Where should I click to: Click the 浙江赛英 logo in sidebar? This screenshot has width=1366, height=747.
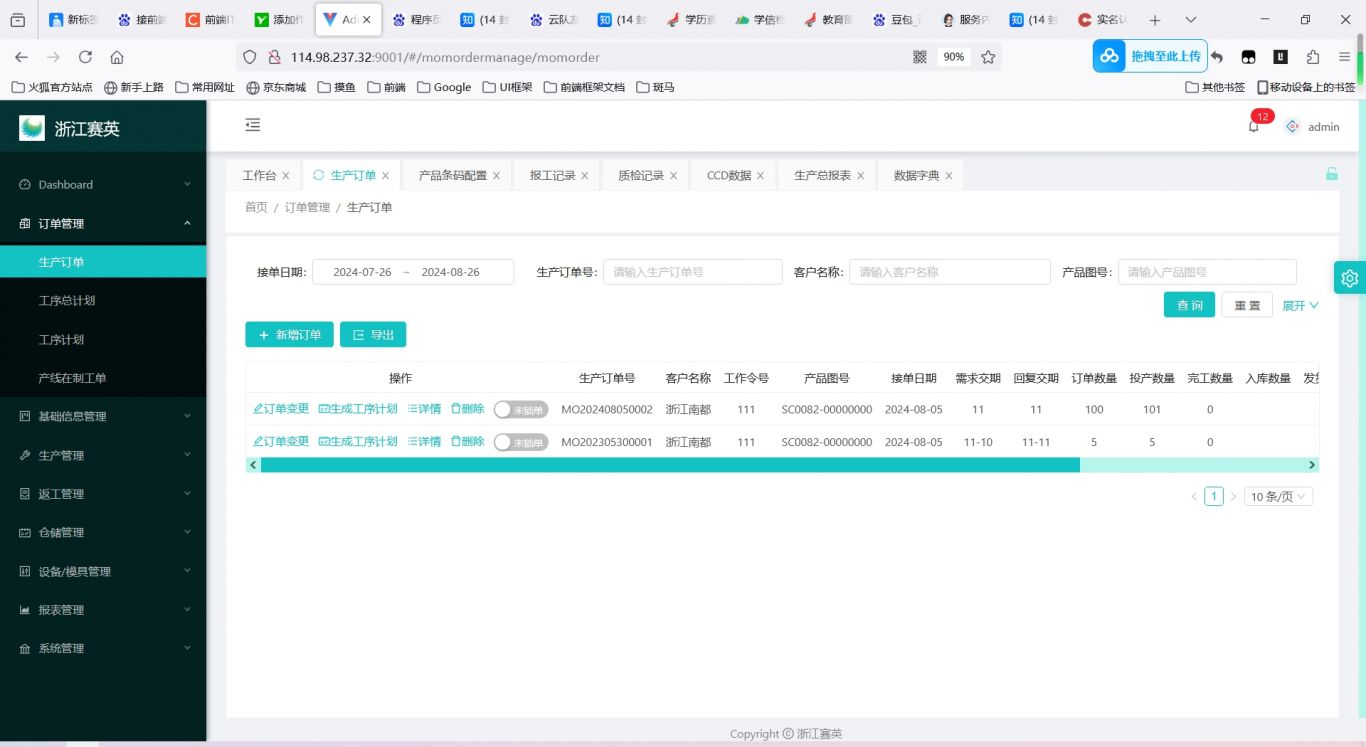click(32, 128)
